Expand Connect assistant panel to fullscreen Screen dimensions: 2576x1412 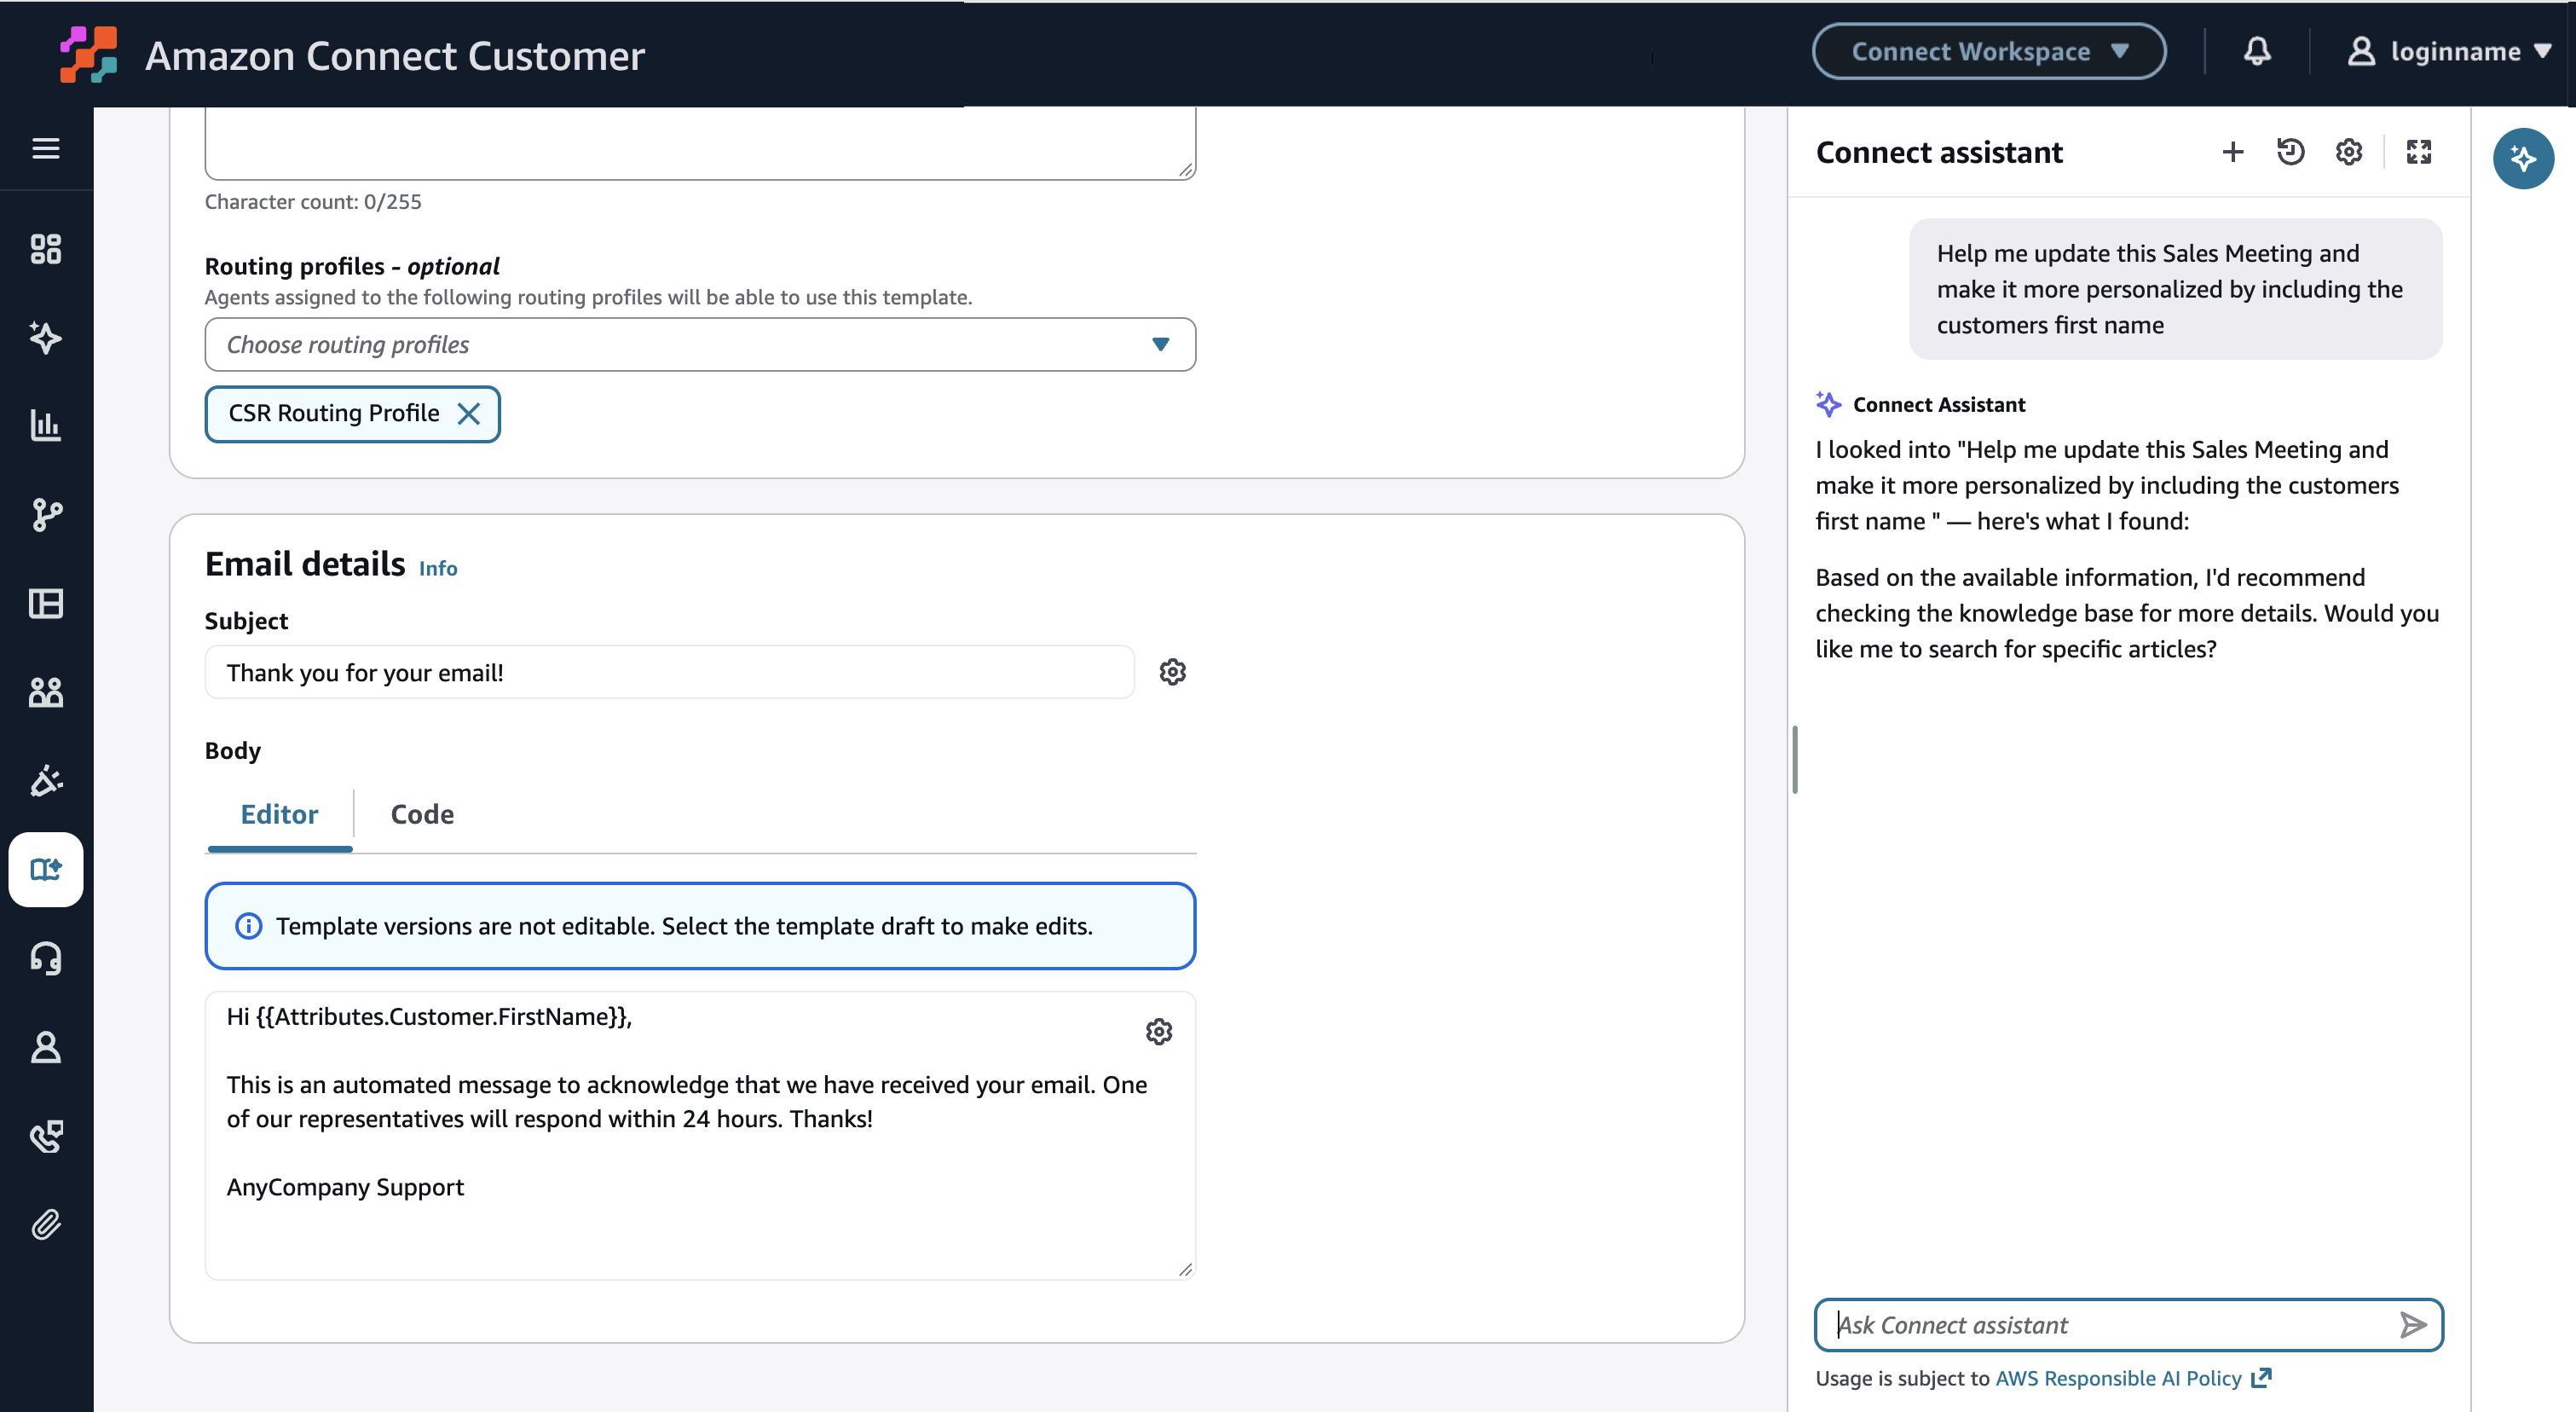(x=2418, y=152)
